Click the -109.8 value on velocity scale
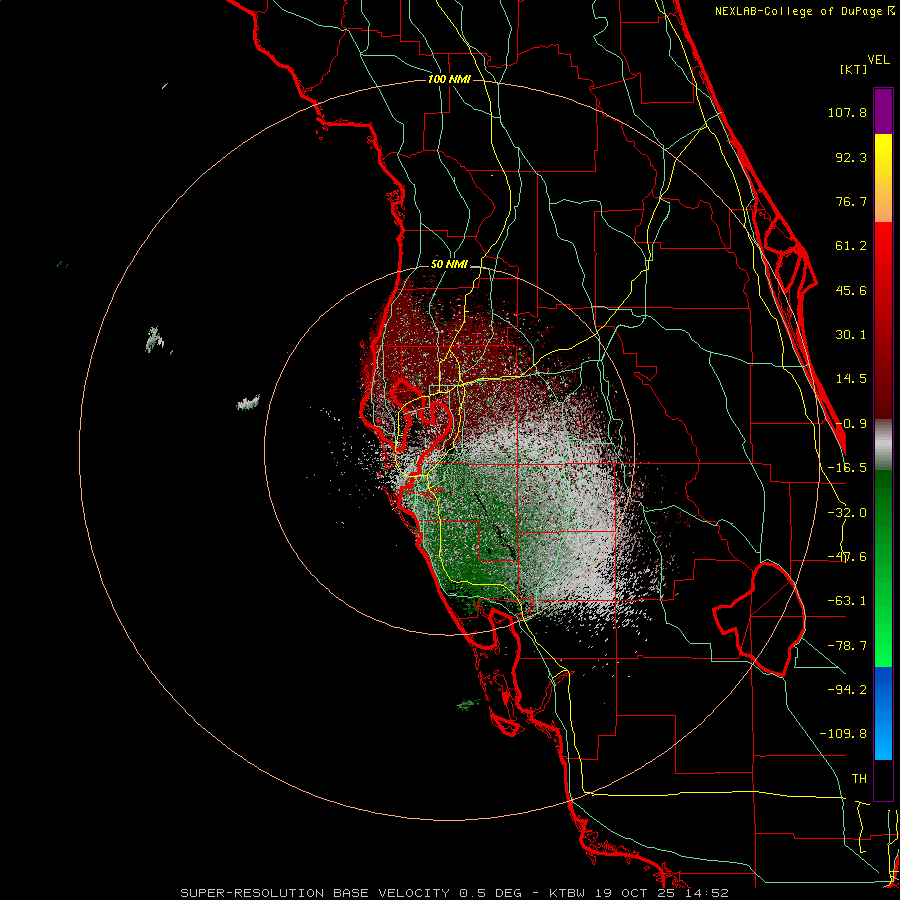 tap(843, 734)
